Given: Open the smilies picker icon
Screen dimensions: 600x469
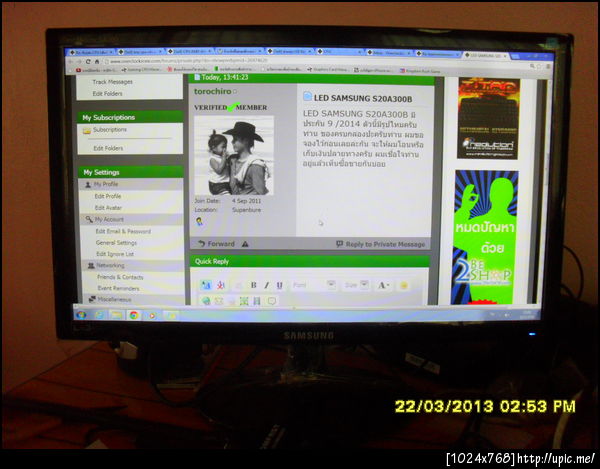Looking at the screenshot, I should 404,285.
